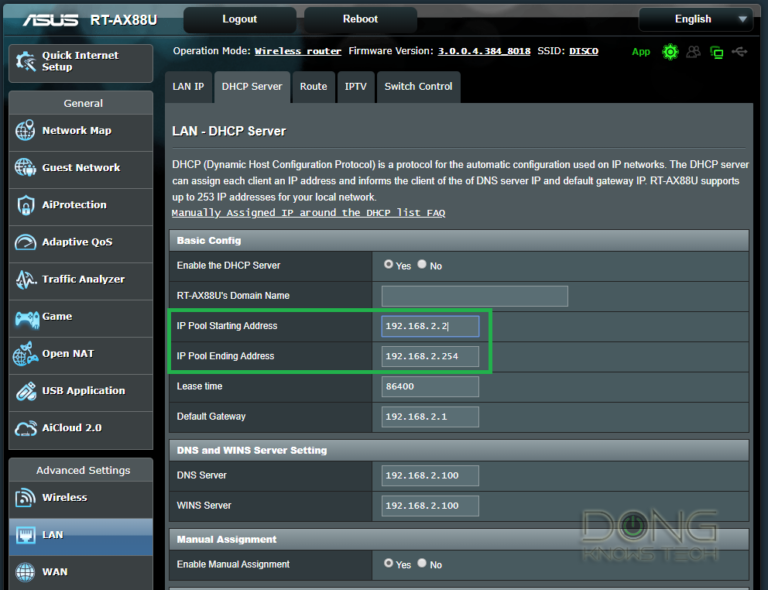
Task: Click the Logout button
Action: tap(239, 19)
